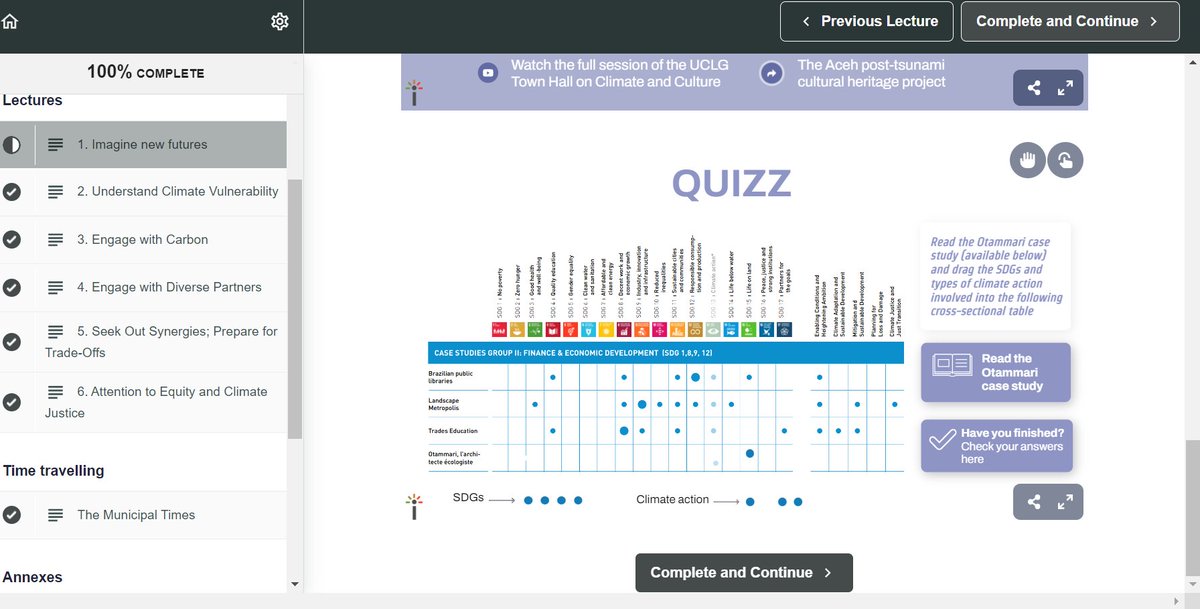Viewport: 1200px width, 609px height.
Task: Go to the course home icon
Action: 11,21
